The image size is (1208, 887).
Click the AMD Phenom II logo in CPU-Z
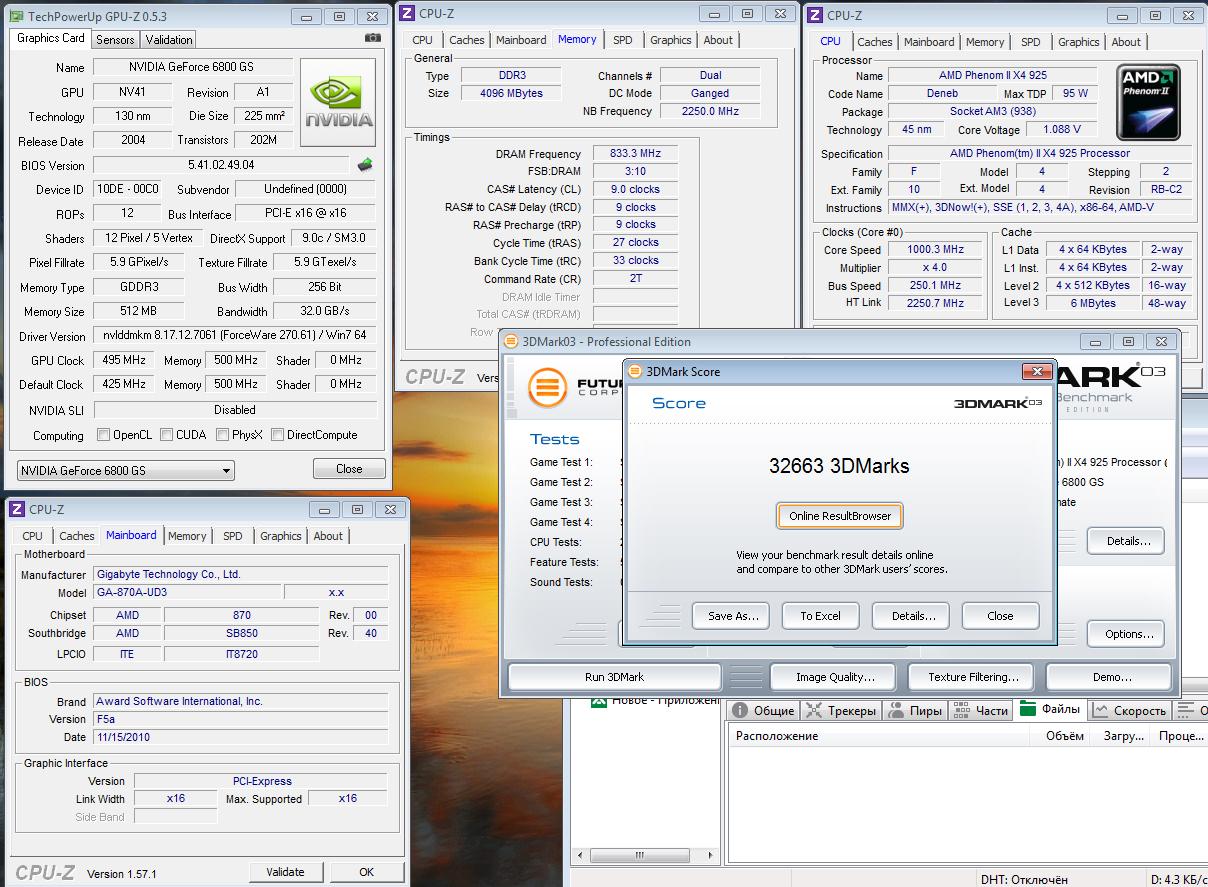(1148, 103)
